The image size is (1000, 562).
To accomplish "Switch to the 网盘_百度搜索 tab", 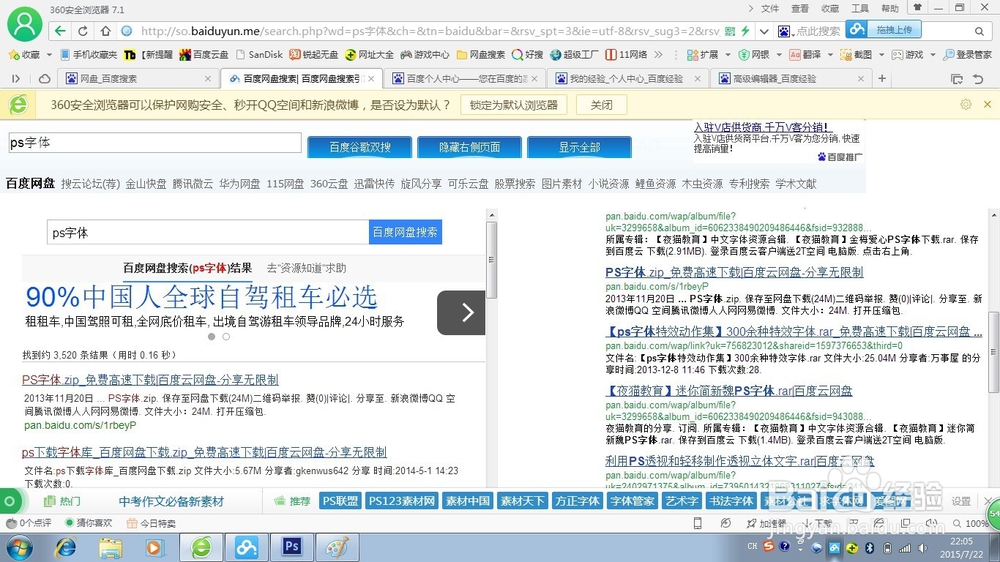I will point(138,78).
